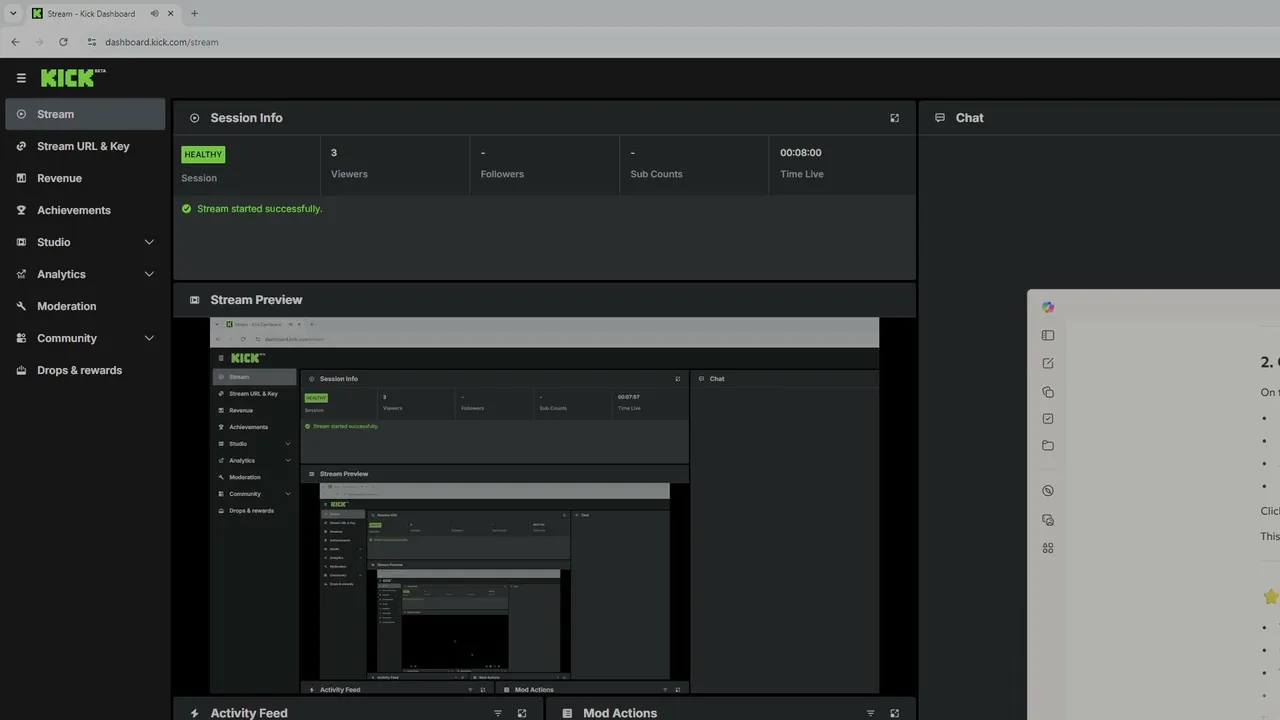The height and width of the screenshot is (720, 1280).
Task: Click the Sub Counts stat label
Action: pyautogui.click(x=656, y=174)
